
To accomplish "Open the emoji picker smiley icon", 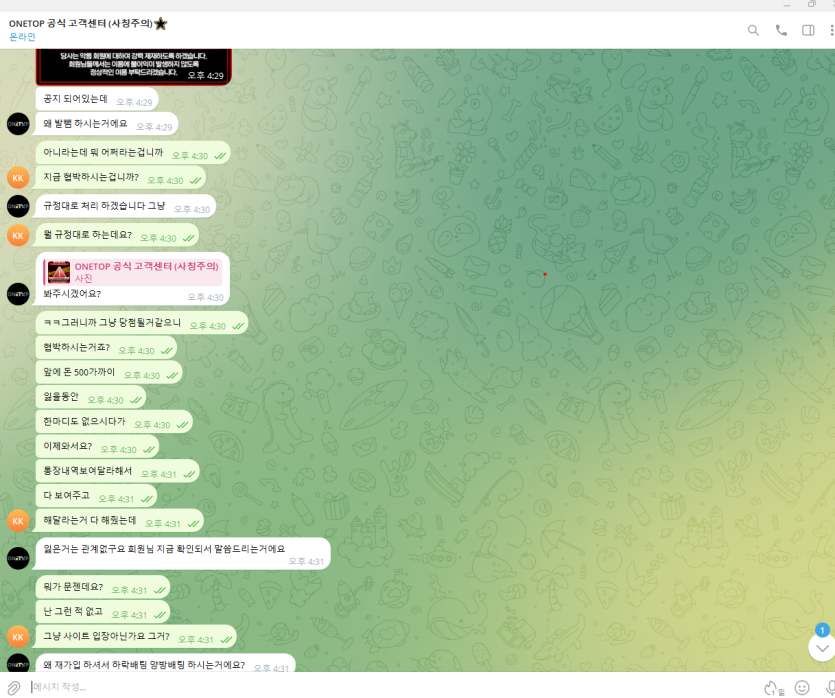I will (x=802, y=687).
